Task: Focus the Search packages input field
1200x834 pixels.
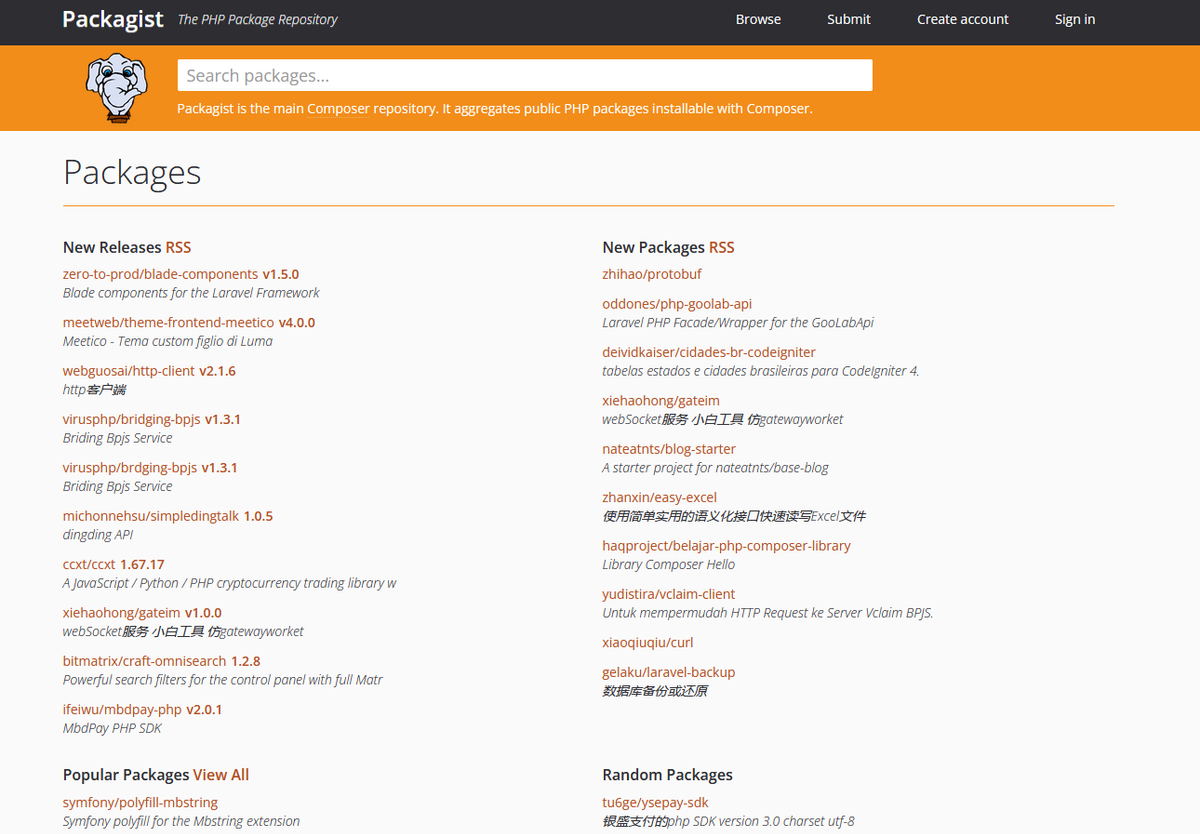Action: tap(525, 75)
